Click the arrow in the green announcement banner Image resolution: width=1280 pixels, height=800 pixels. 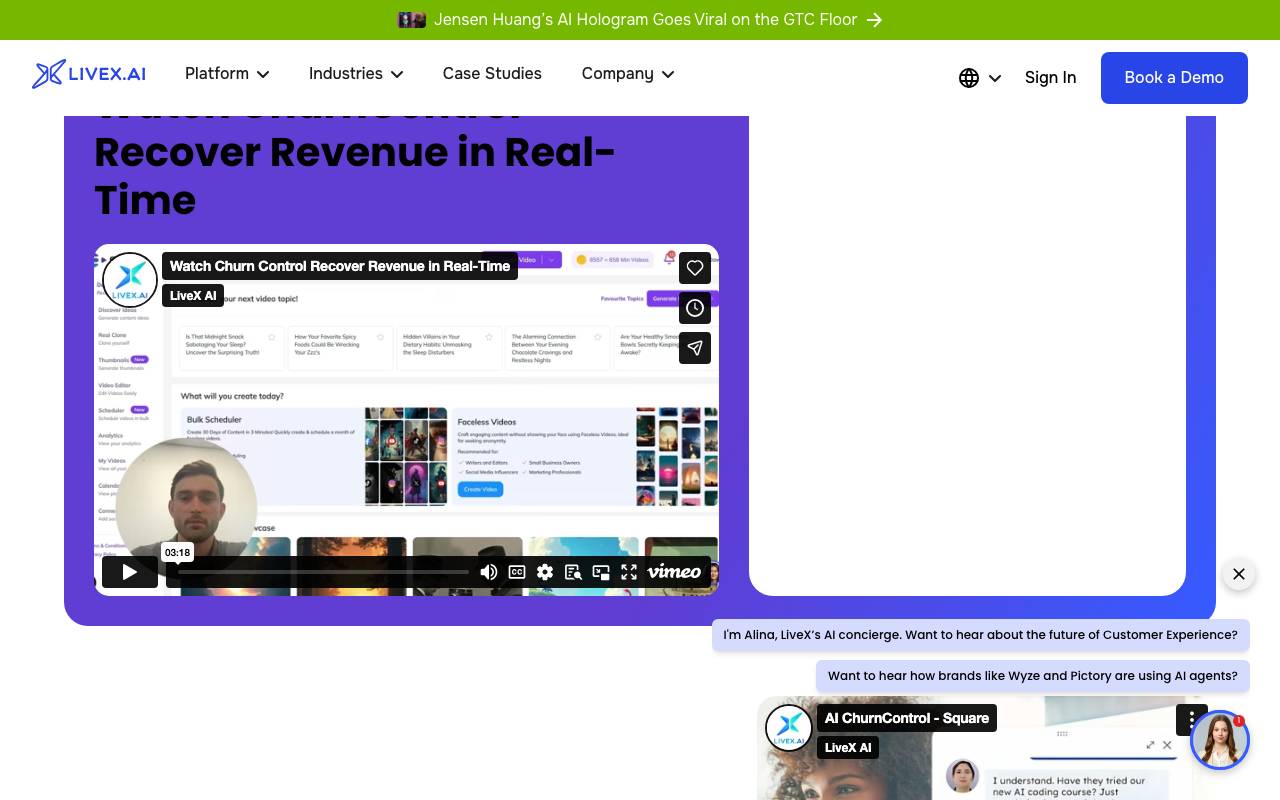click(x=875, y=20)
